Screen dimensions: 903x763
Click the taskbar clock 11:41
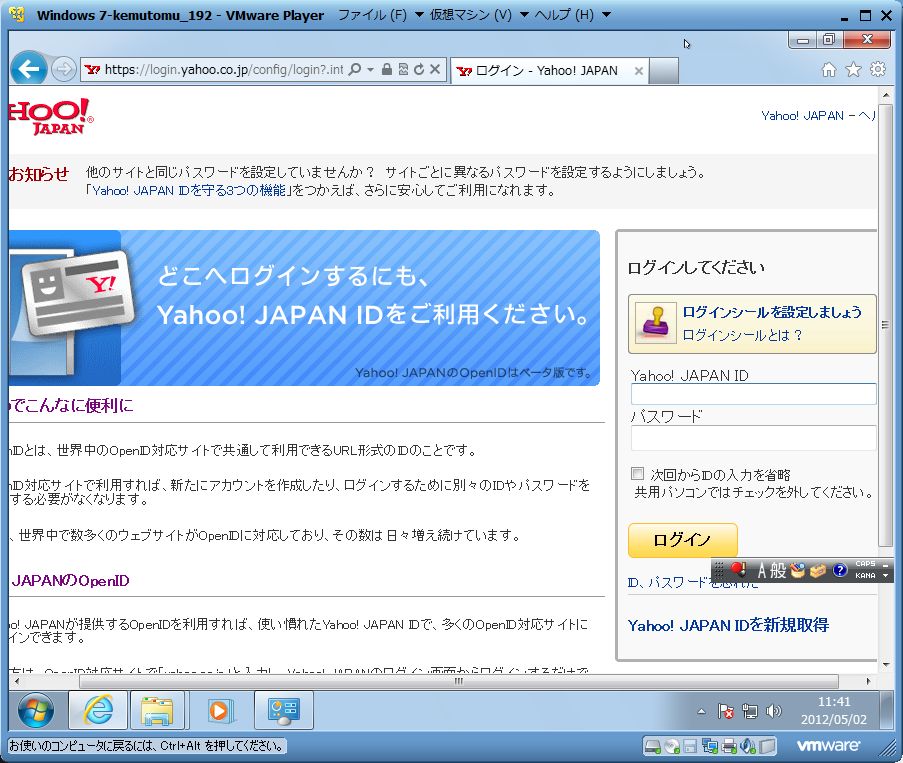click(834, 701)
